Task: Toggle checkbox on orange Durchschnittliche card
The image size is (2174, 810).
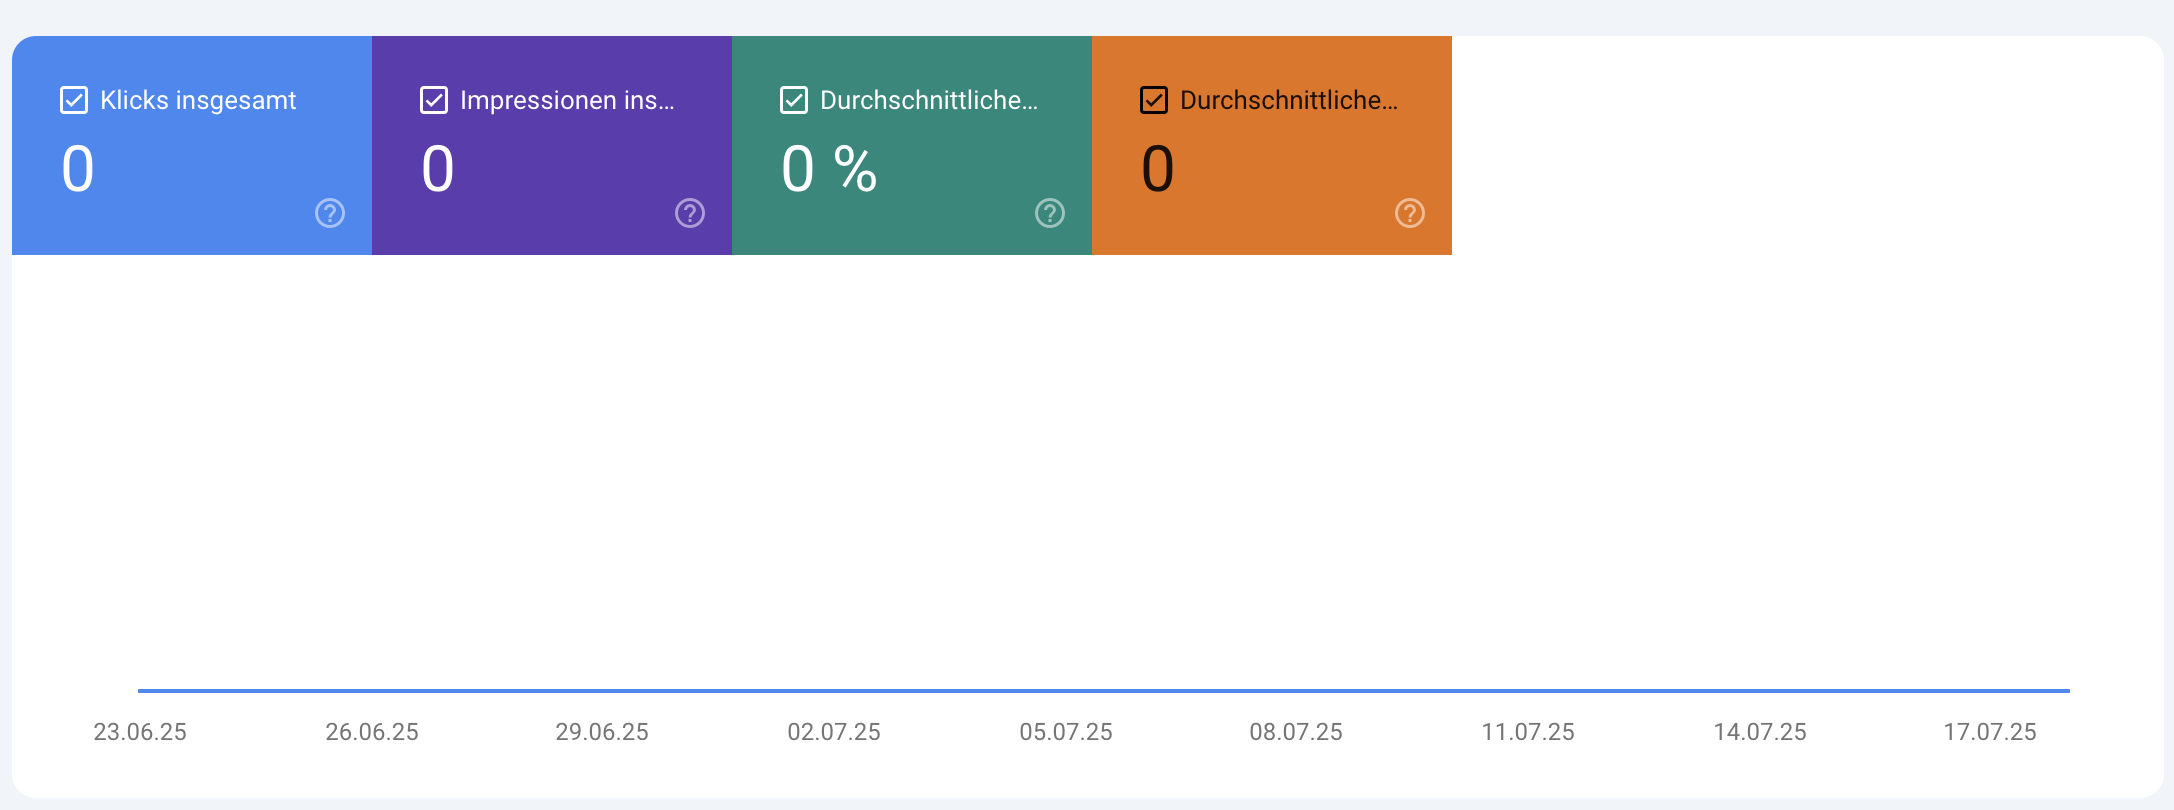Action: [1154, 100]
